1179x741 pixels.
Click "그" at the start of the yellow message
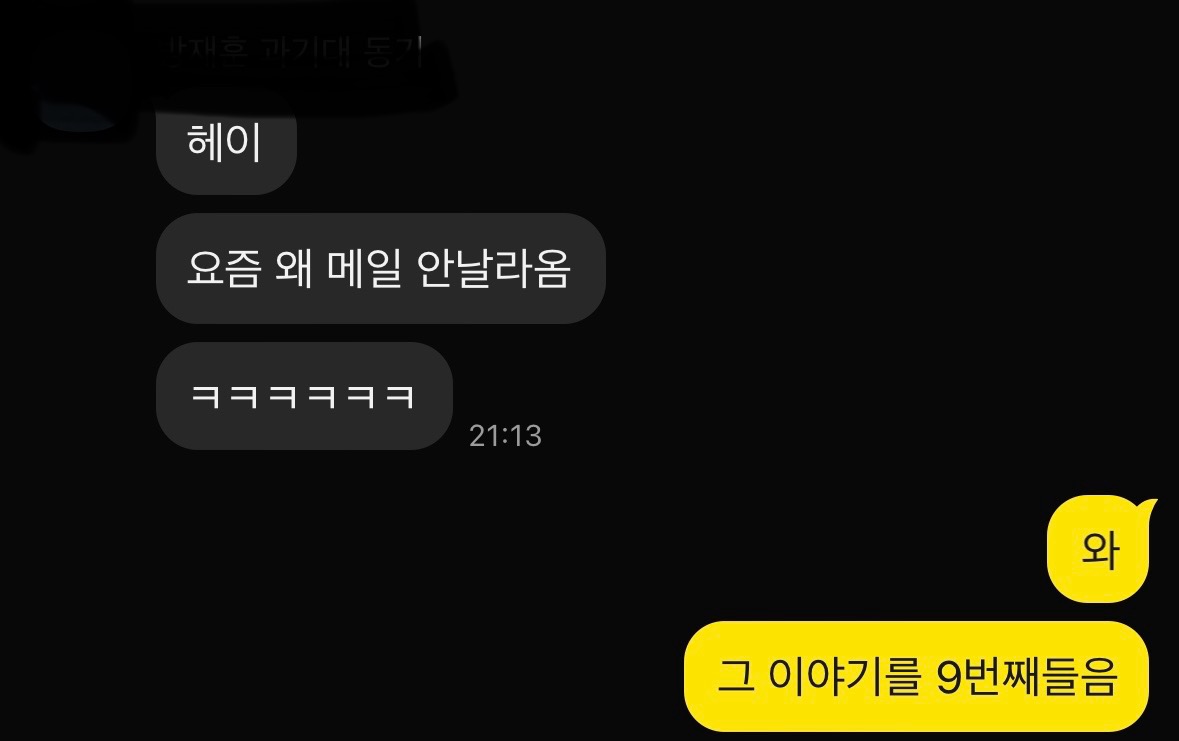coord(735,676)
